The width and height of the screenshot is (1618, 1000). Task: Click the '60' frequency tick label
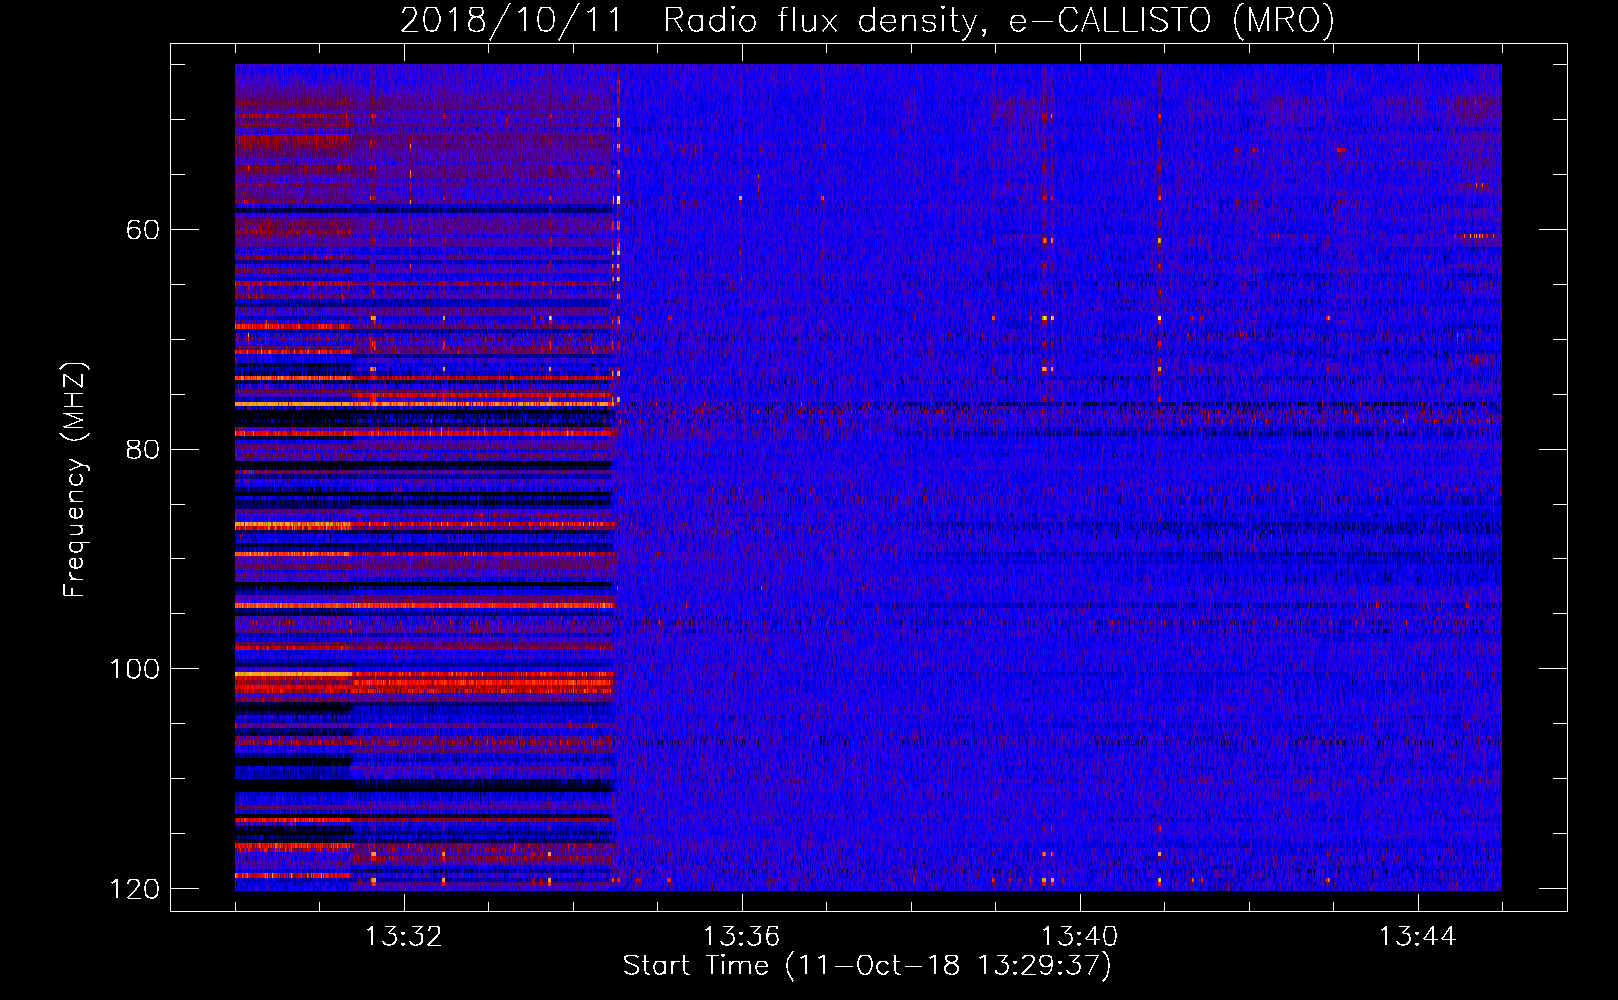(x=143, y=230)
